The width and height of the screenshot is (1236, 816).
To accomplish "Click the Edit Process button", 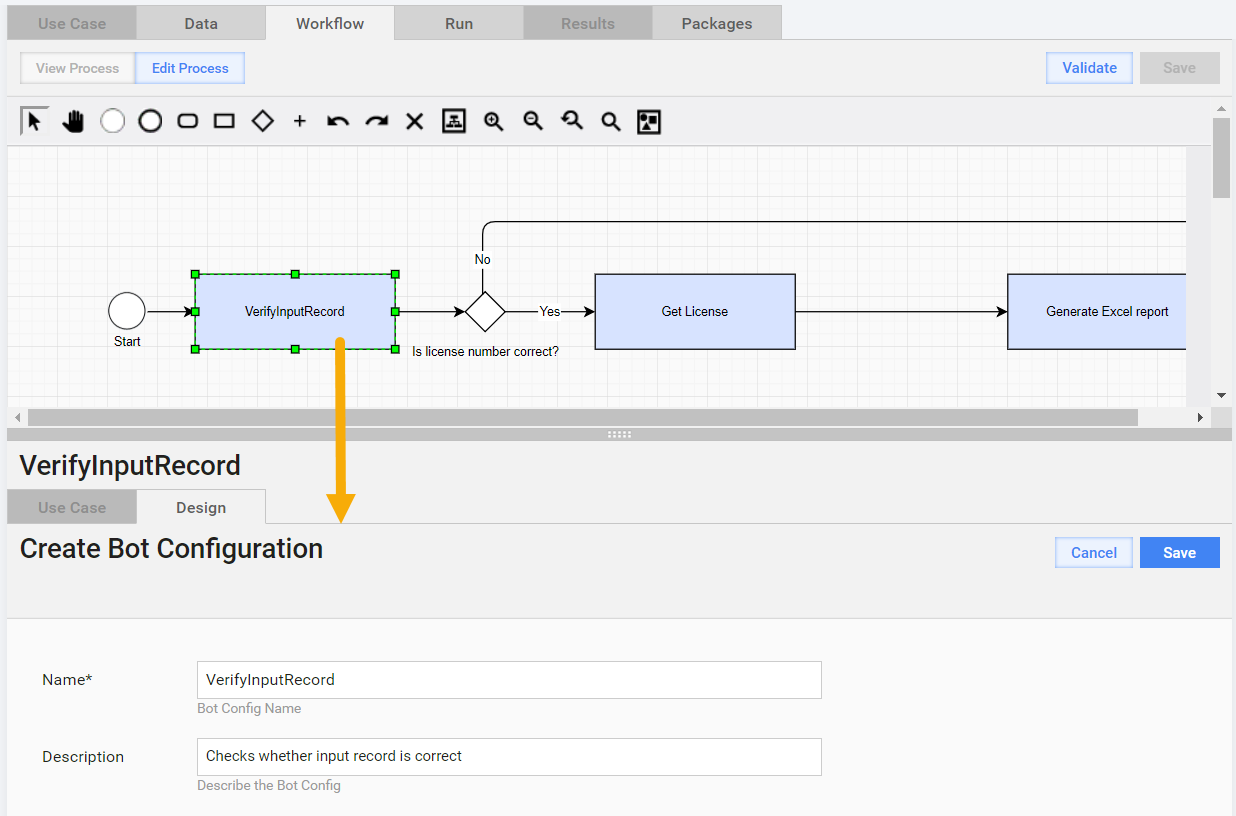I will coord(190,68).
